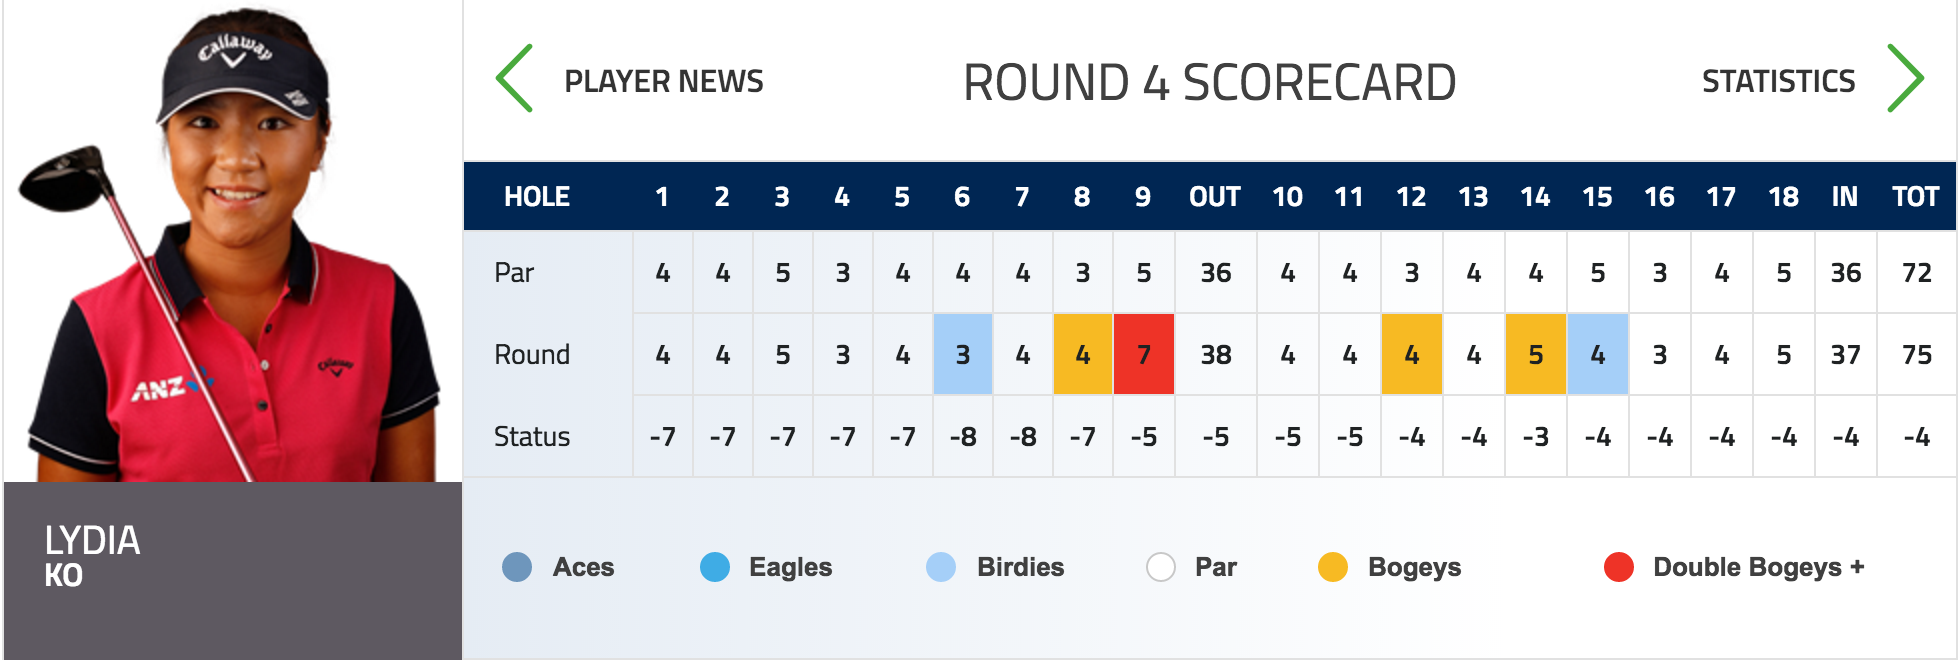Click the Round 4 Scorecard heading
This screenshot has width=1958, height=660.
coord(1209,82)
